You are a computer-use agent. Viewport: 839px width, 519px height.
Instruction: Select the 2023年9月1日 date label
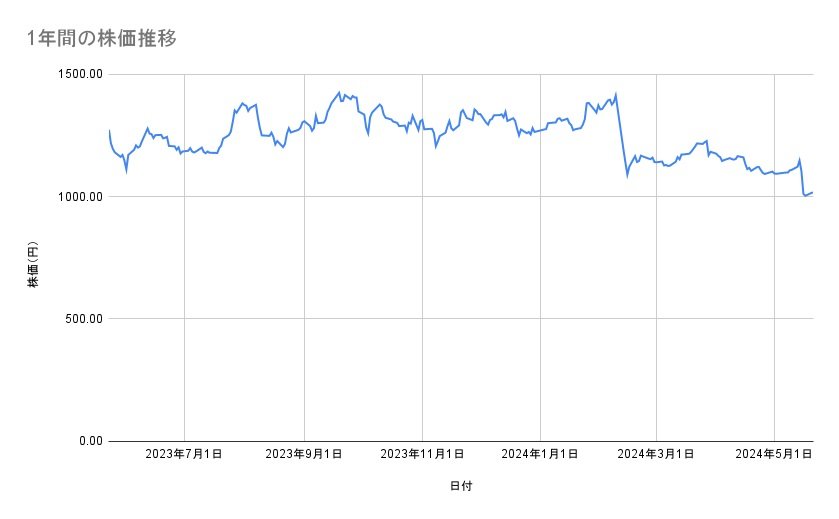click(303, 455)
